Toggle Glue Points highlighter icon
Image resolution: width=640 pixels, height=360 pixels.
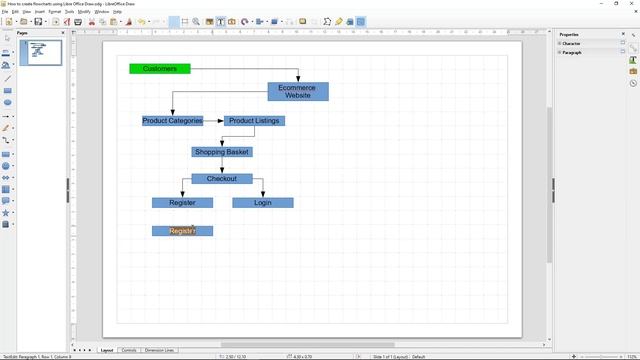click(x=338, y=22)
